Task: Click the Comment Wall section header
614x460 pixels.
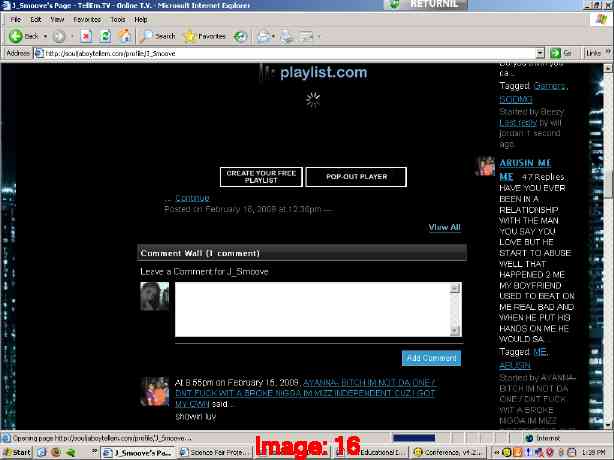Action: point(302,253)
